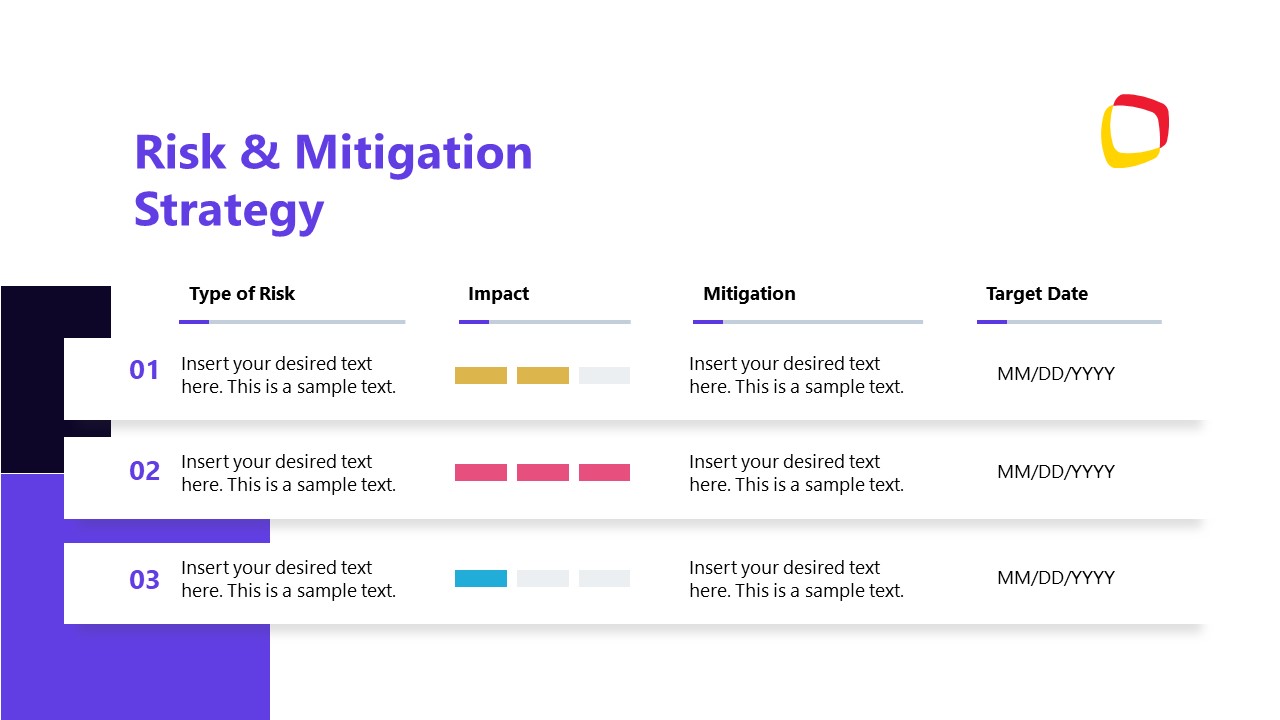Click the "Type of Risk" column header
Screen dimensions: 1280x720
point(242,294)
